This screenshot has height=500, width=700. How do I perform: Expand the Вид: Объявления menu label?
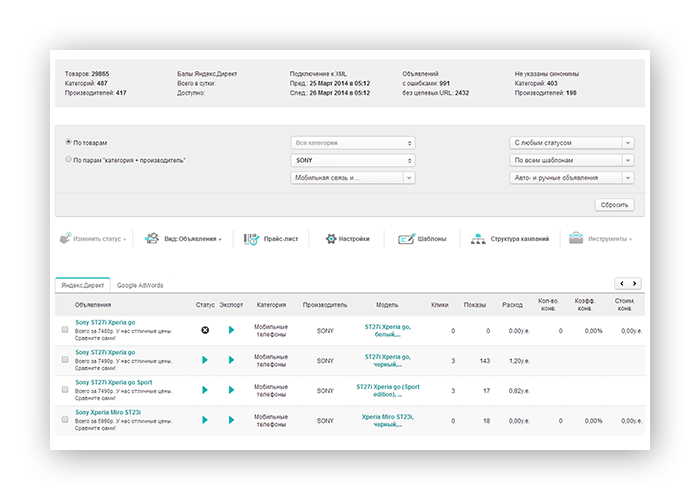click(193, 239)
